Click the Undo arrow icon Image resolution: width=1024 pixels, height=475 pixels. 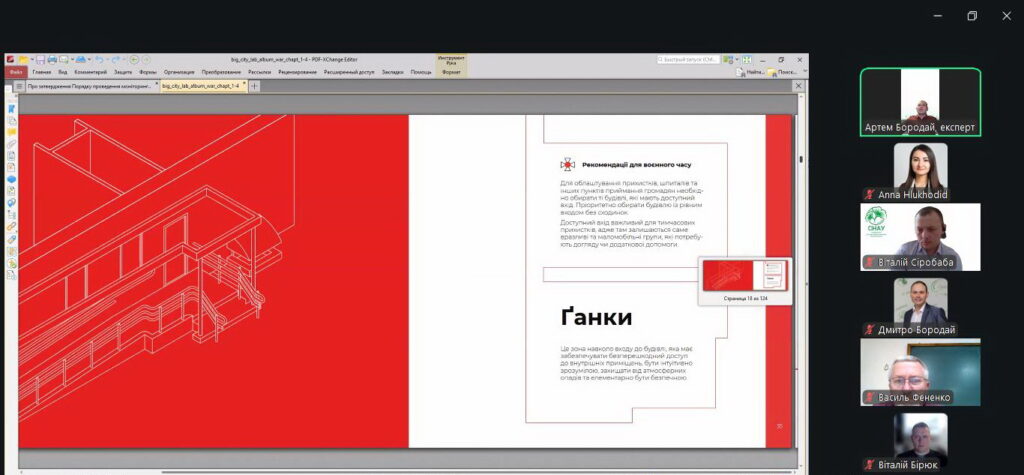click(x=99, y=59)
